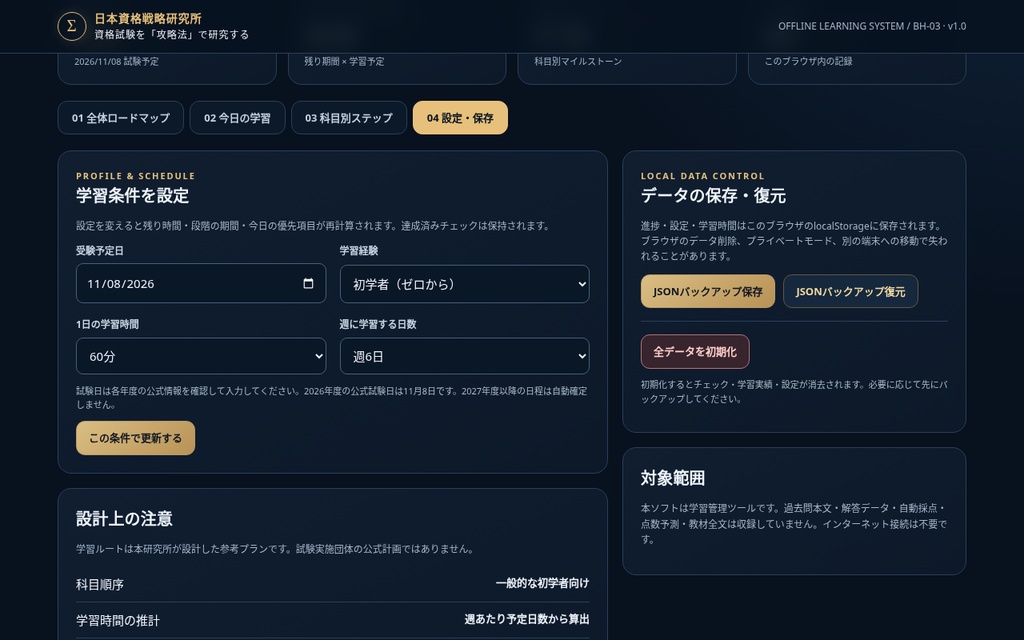
Task: Click the このブラウザ内の記録 card text
Action: [x=808, y=61]
